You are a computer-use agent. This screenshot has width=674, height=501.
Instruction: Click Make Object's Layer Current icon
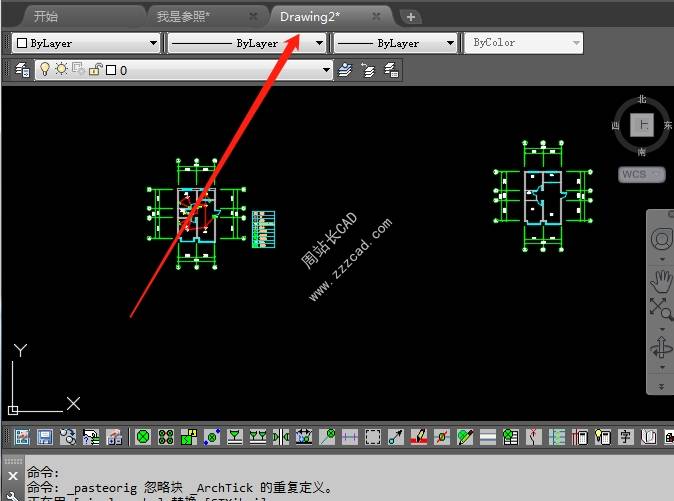345,70
